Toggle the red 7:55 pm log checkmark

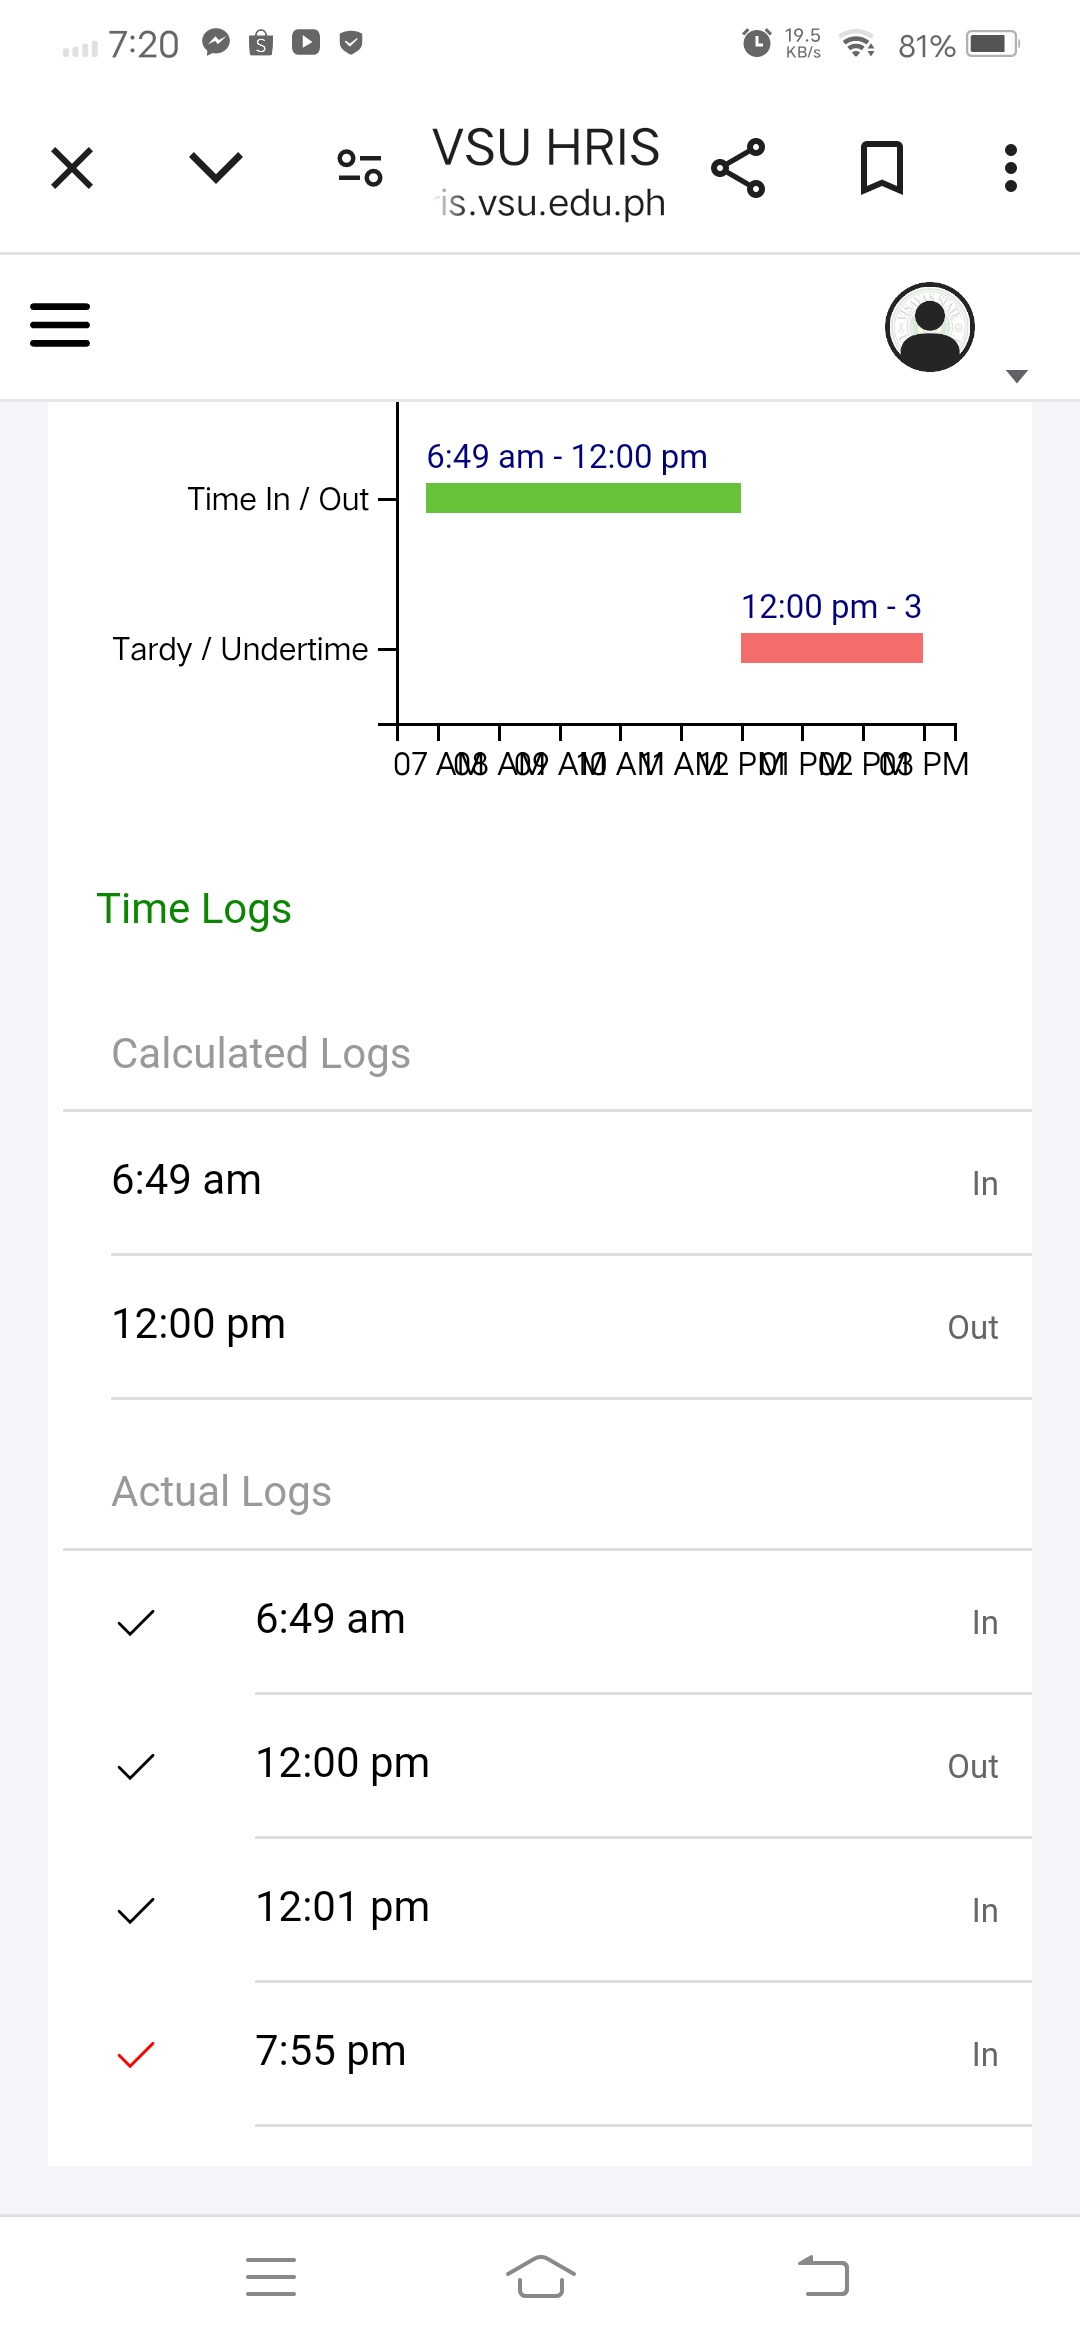point(136,2054)
